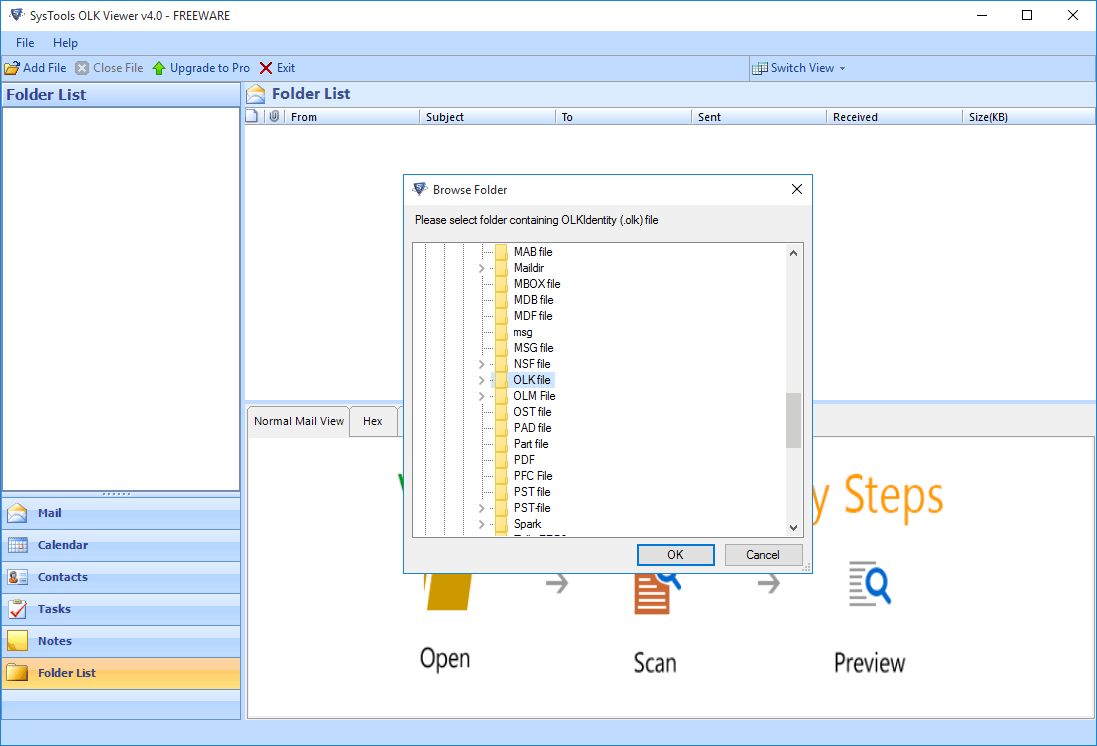Sort by the To column header
Viewport: 1097px width, 746px height.
tap(623, 117)
